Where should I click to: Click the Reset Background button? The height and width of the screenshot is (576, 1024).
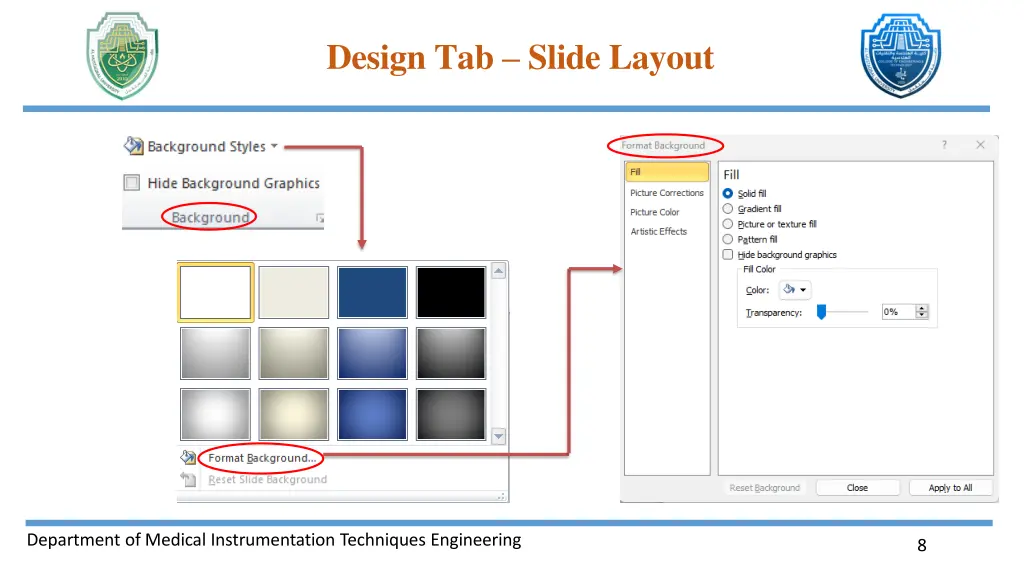click(764, 487)
